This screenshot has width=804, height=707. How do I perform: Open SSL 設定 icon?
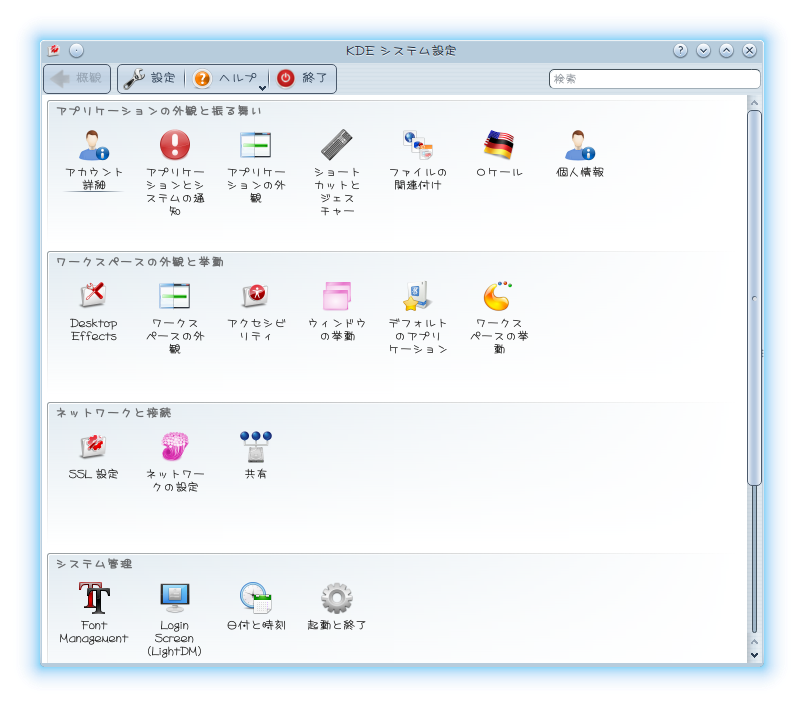(94, 447)
